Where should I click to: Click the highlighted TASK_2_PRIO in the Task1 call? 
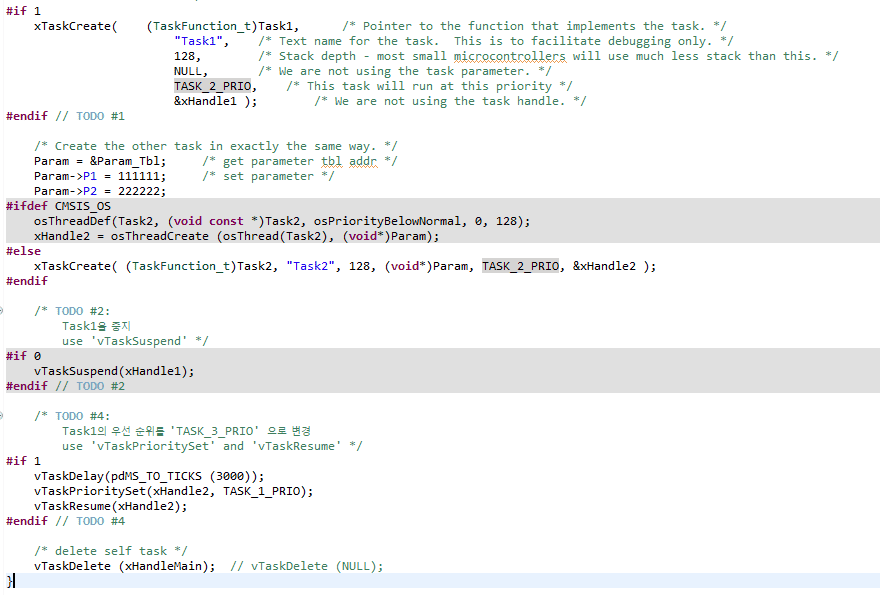212,86
